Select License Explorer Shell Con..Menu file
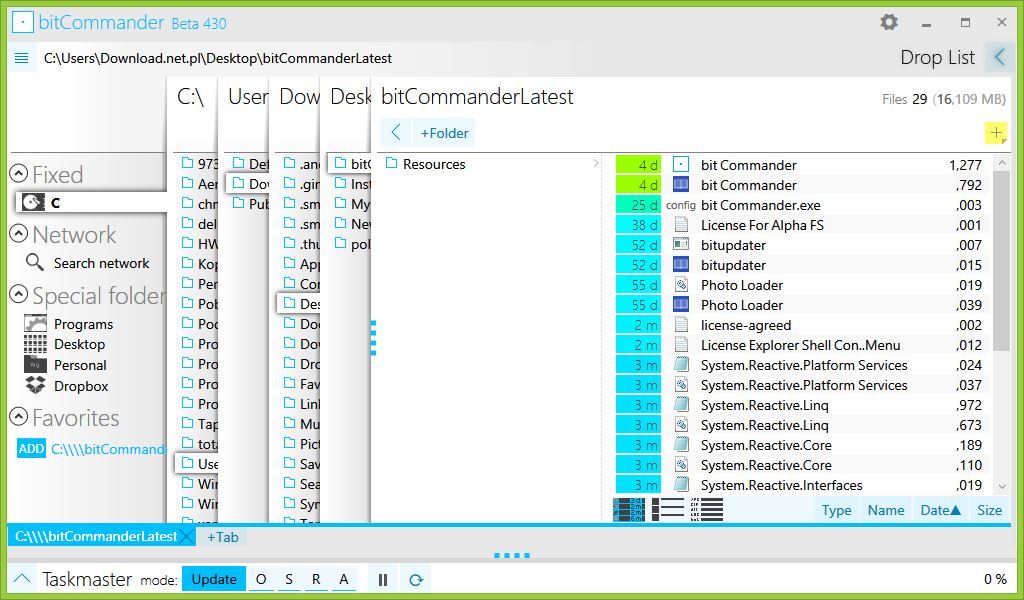Viewport: 1024px width, 600px height. [x=803, y=345]
